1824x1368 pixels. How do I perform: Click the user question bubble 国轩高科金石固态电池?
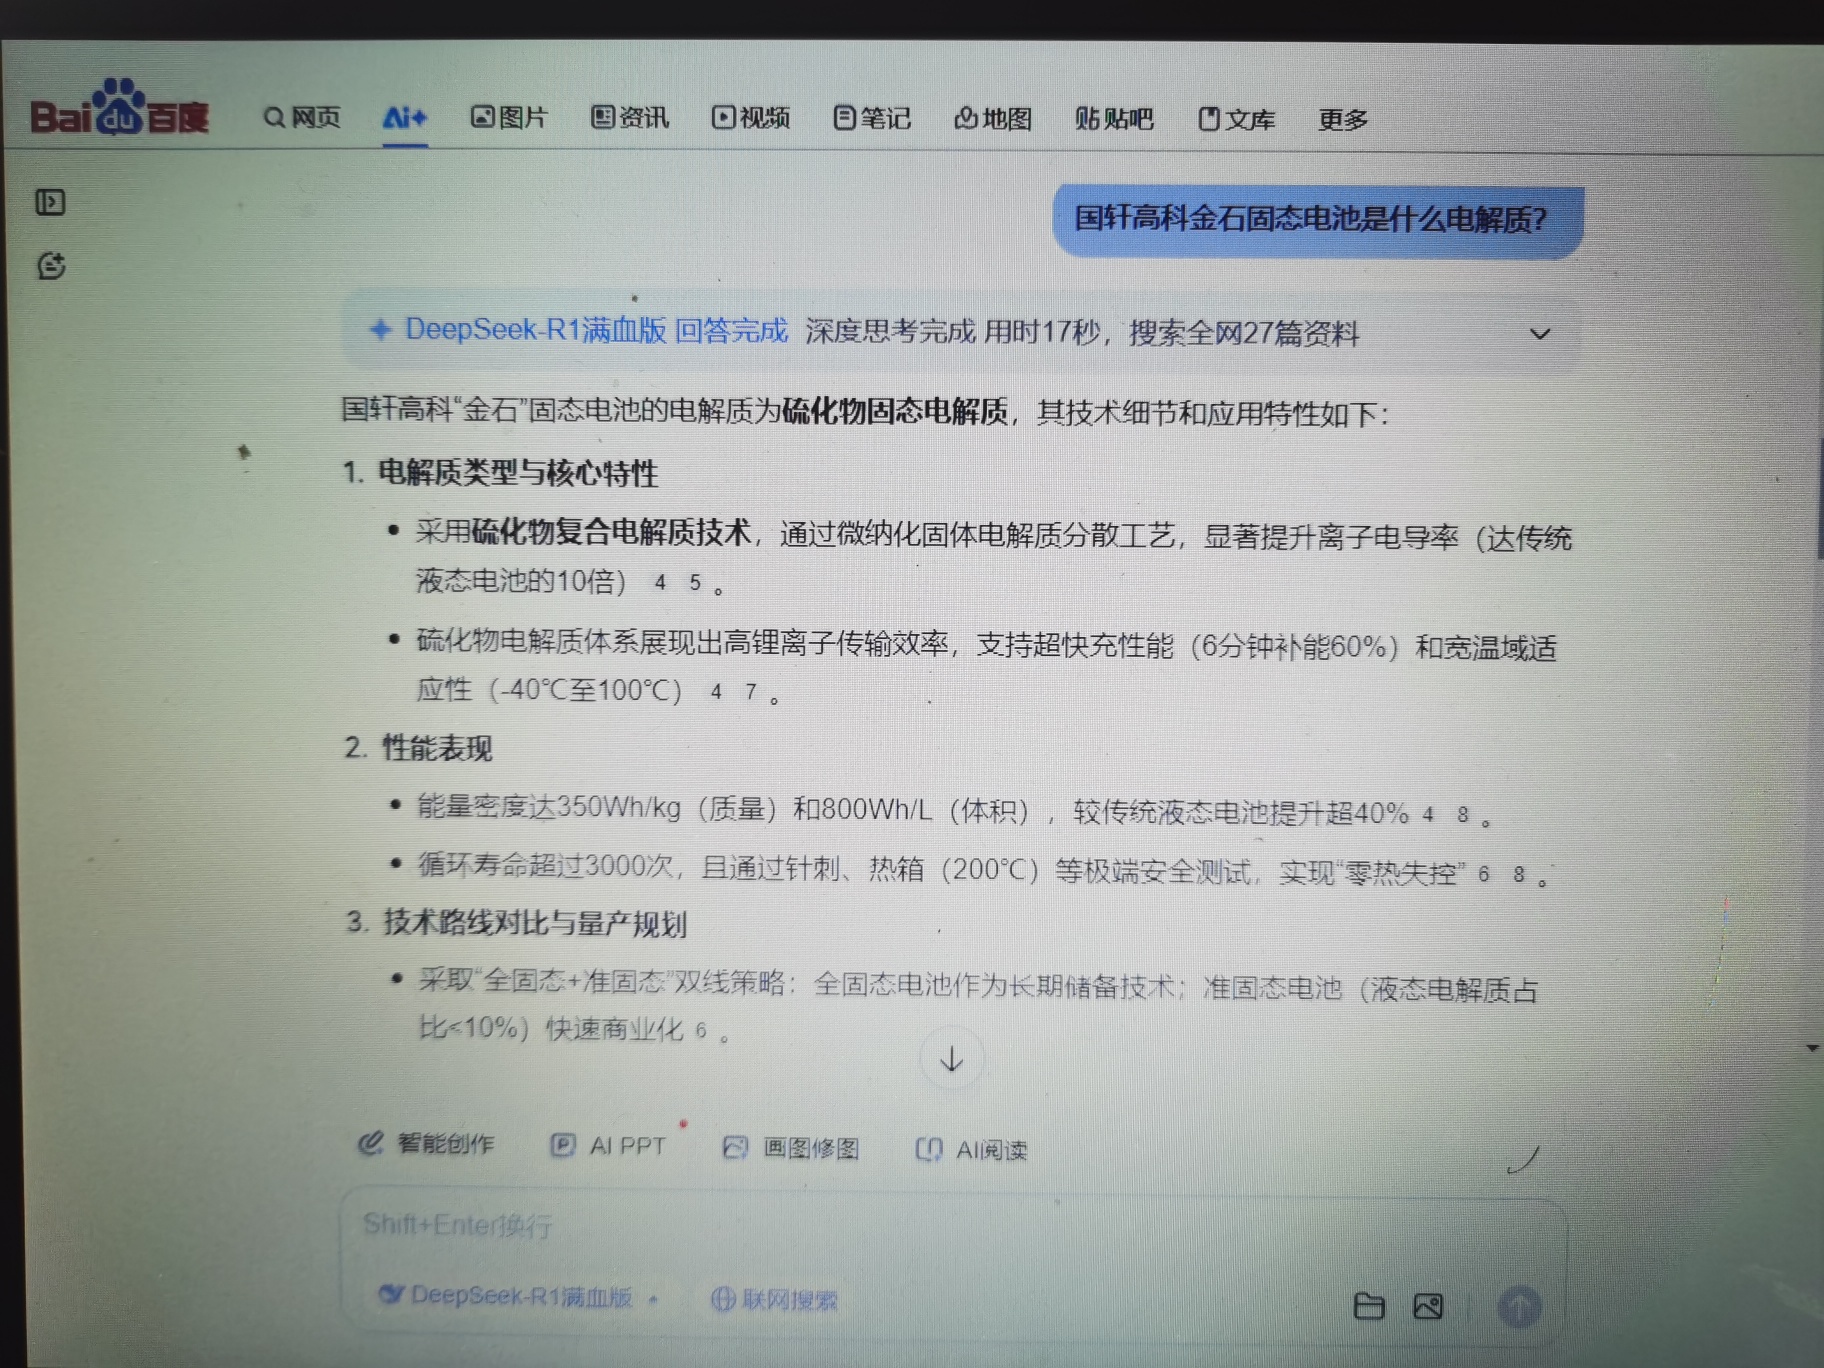(1318, 221)
